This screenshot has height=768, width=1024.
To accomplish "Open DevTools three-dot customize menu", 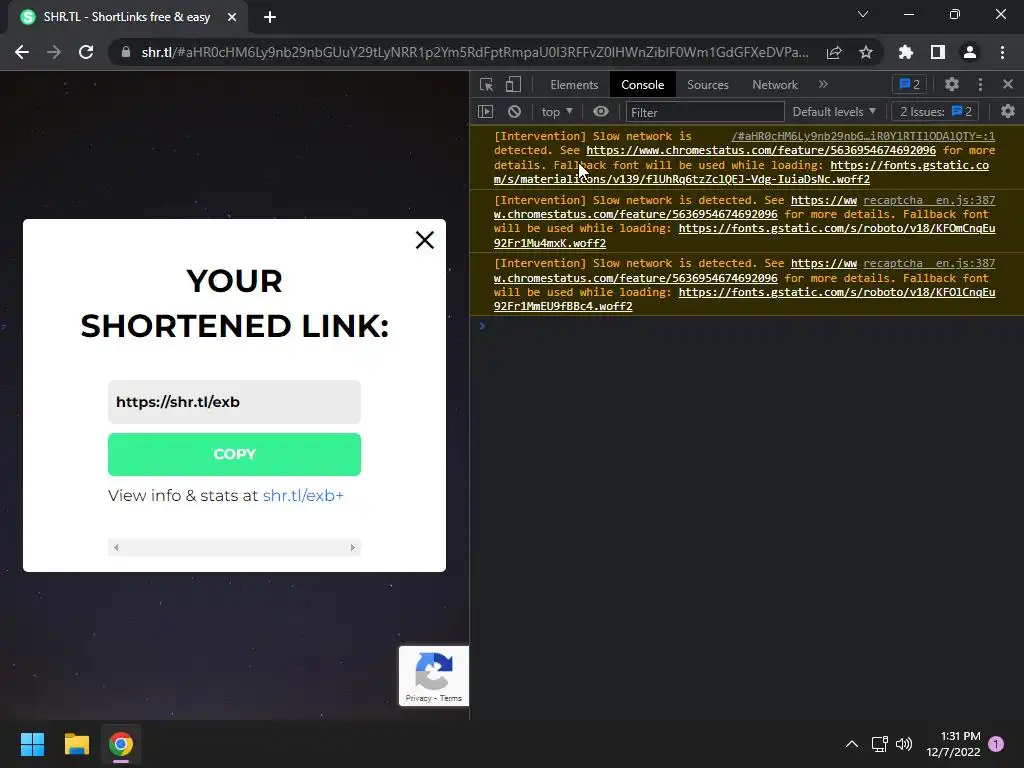I will (980, 84).
